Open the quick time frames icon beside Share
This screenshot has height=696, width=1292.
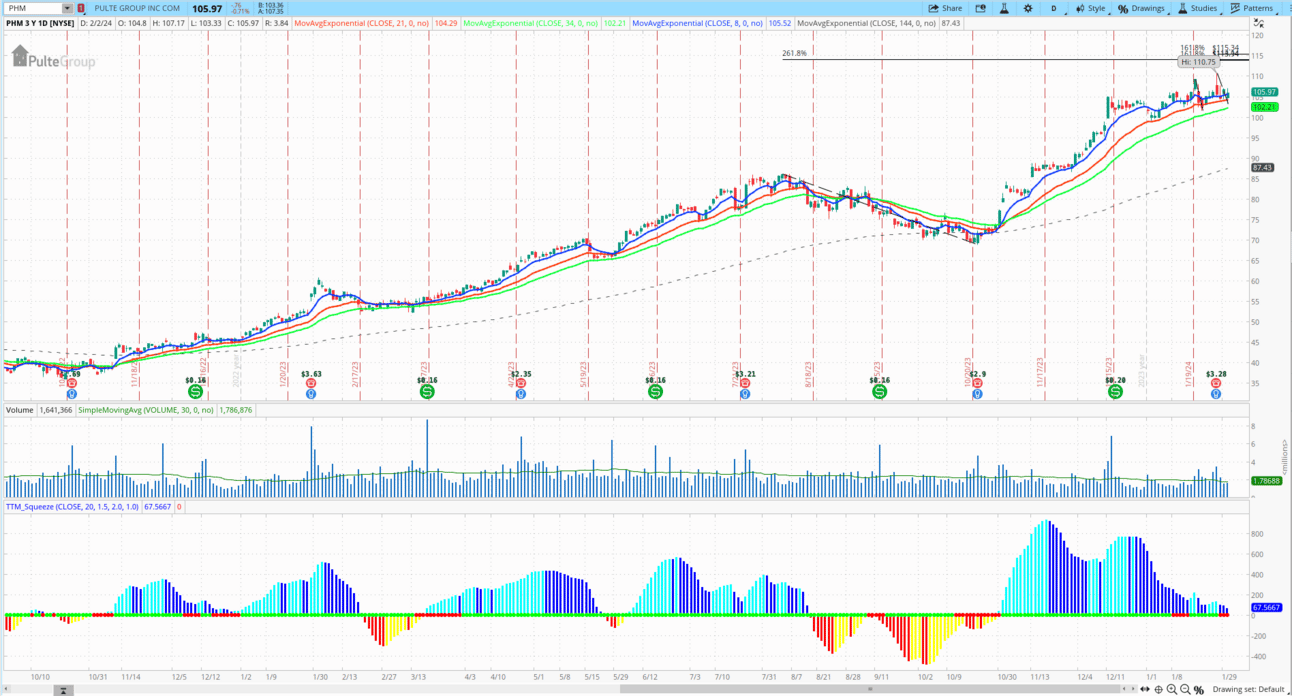click(980, 8)
